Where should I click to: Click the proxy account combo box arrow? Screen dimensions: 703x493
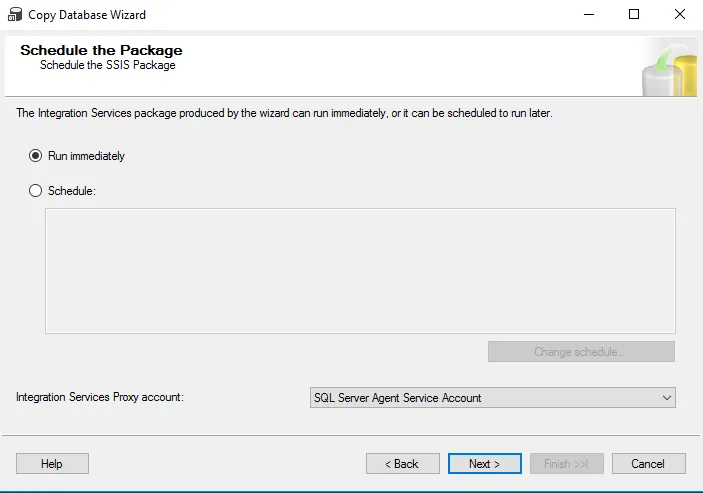pyautogui.click(x=667, y=398)
